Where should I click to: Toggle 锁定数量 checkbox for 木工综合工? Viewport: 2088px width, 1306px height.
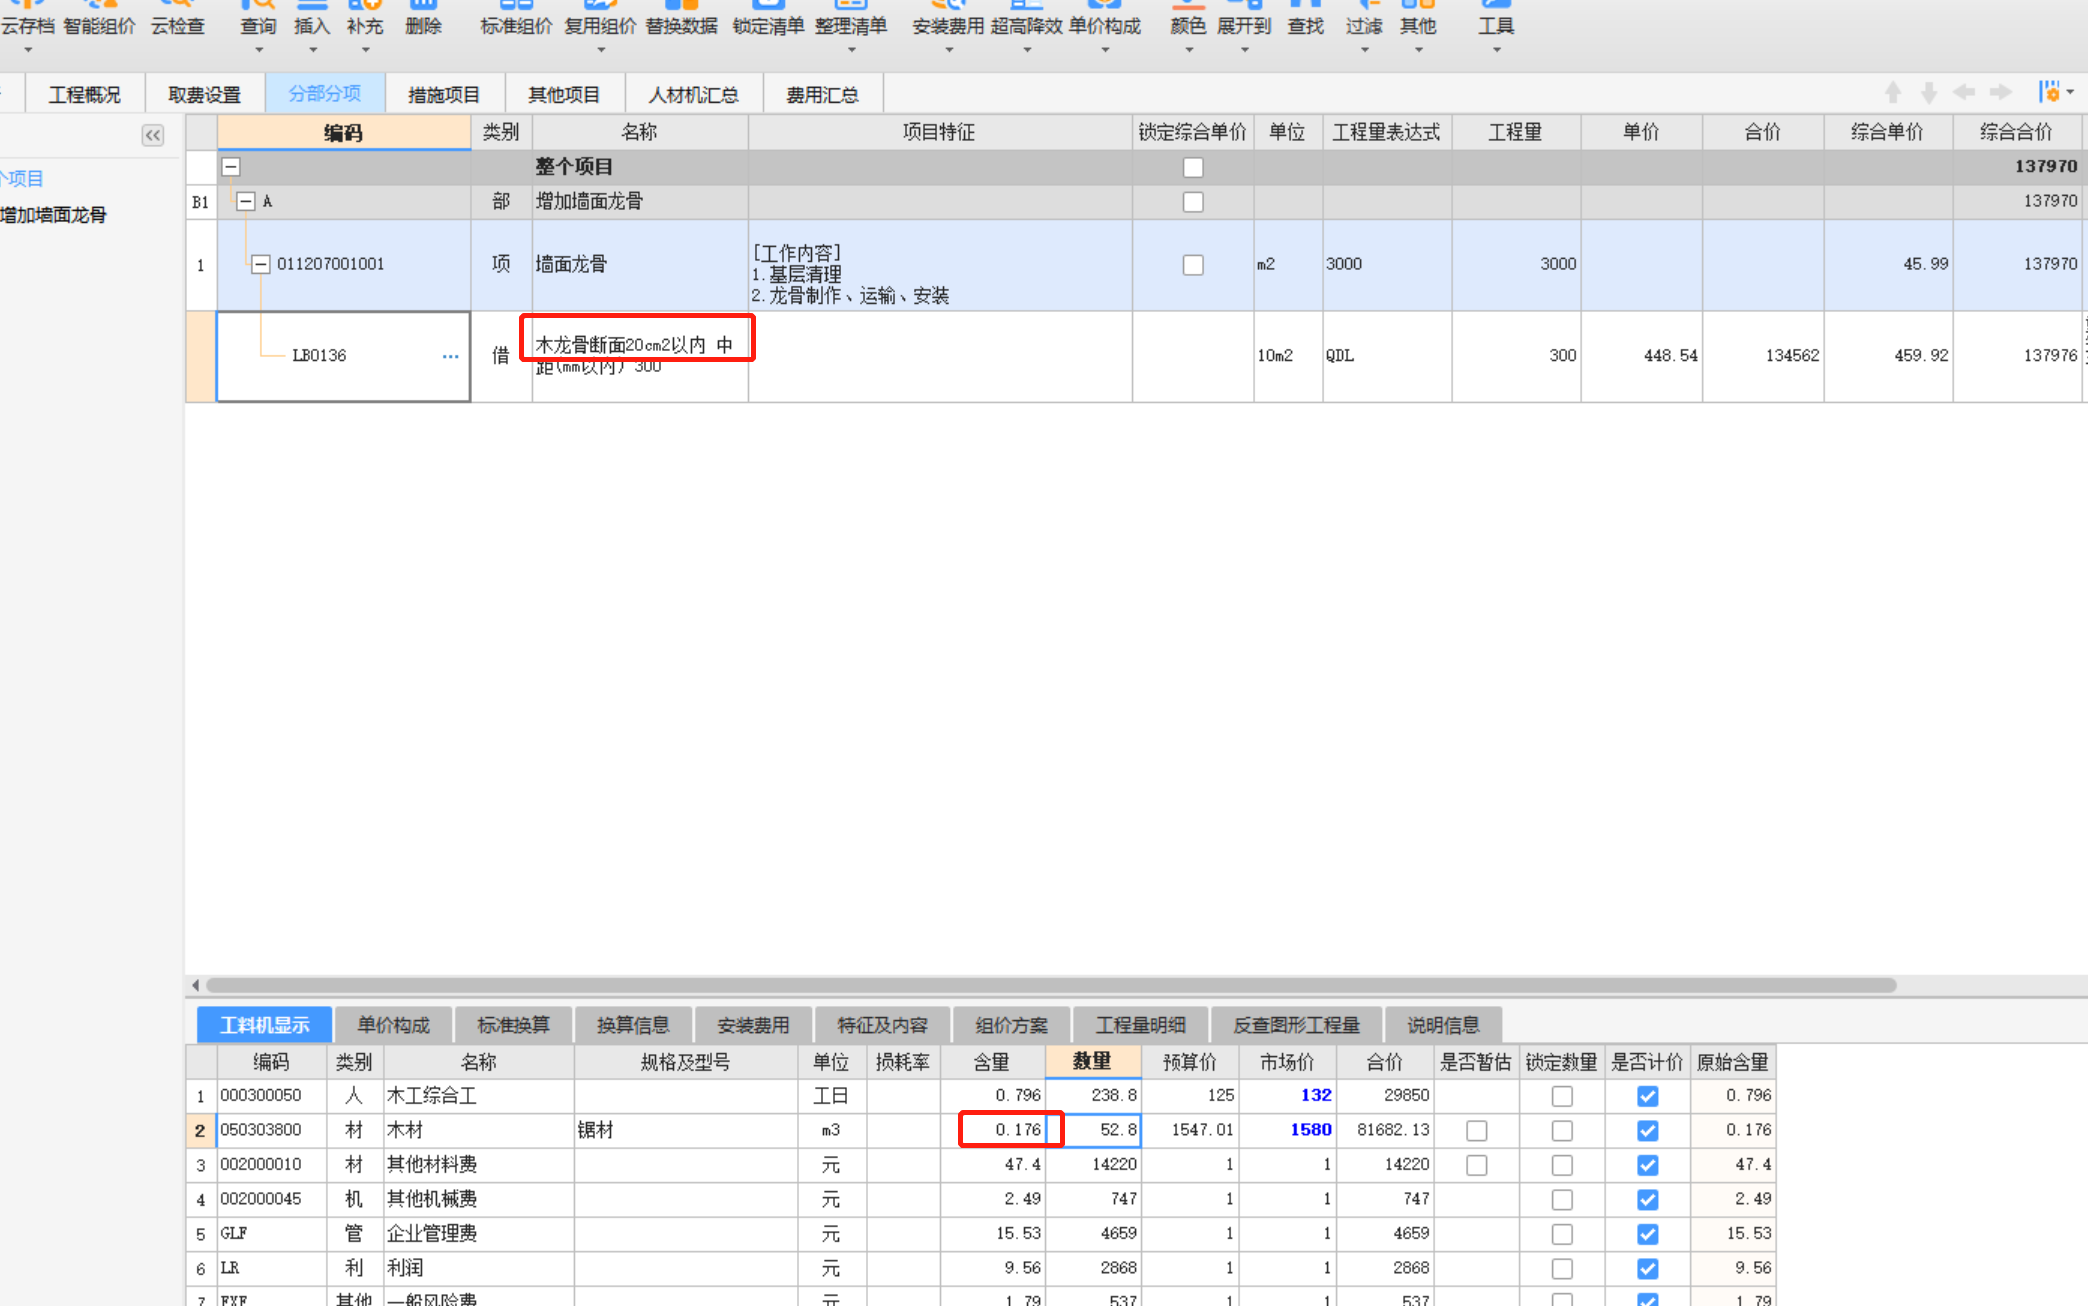[1562, 1096]
